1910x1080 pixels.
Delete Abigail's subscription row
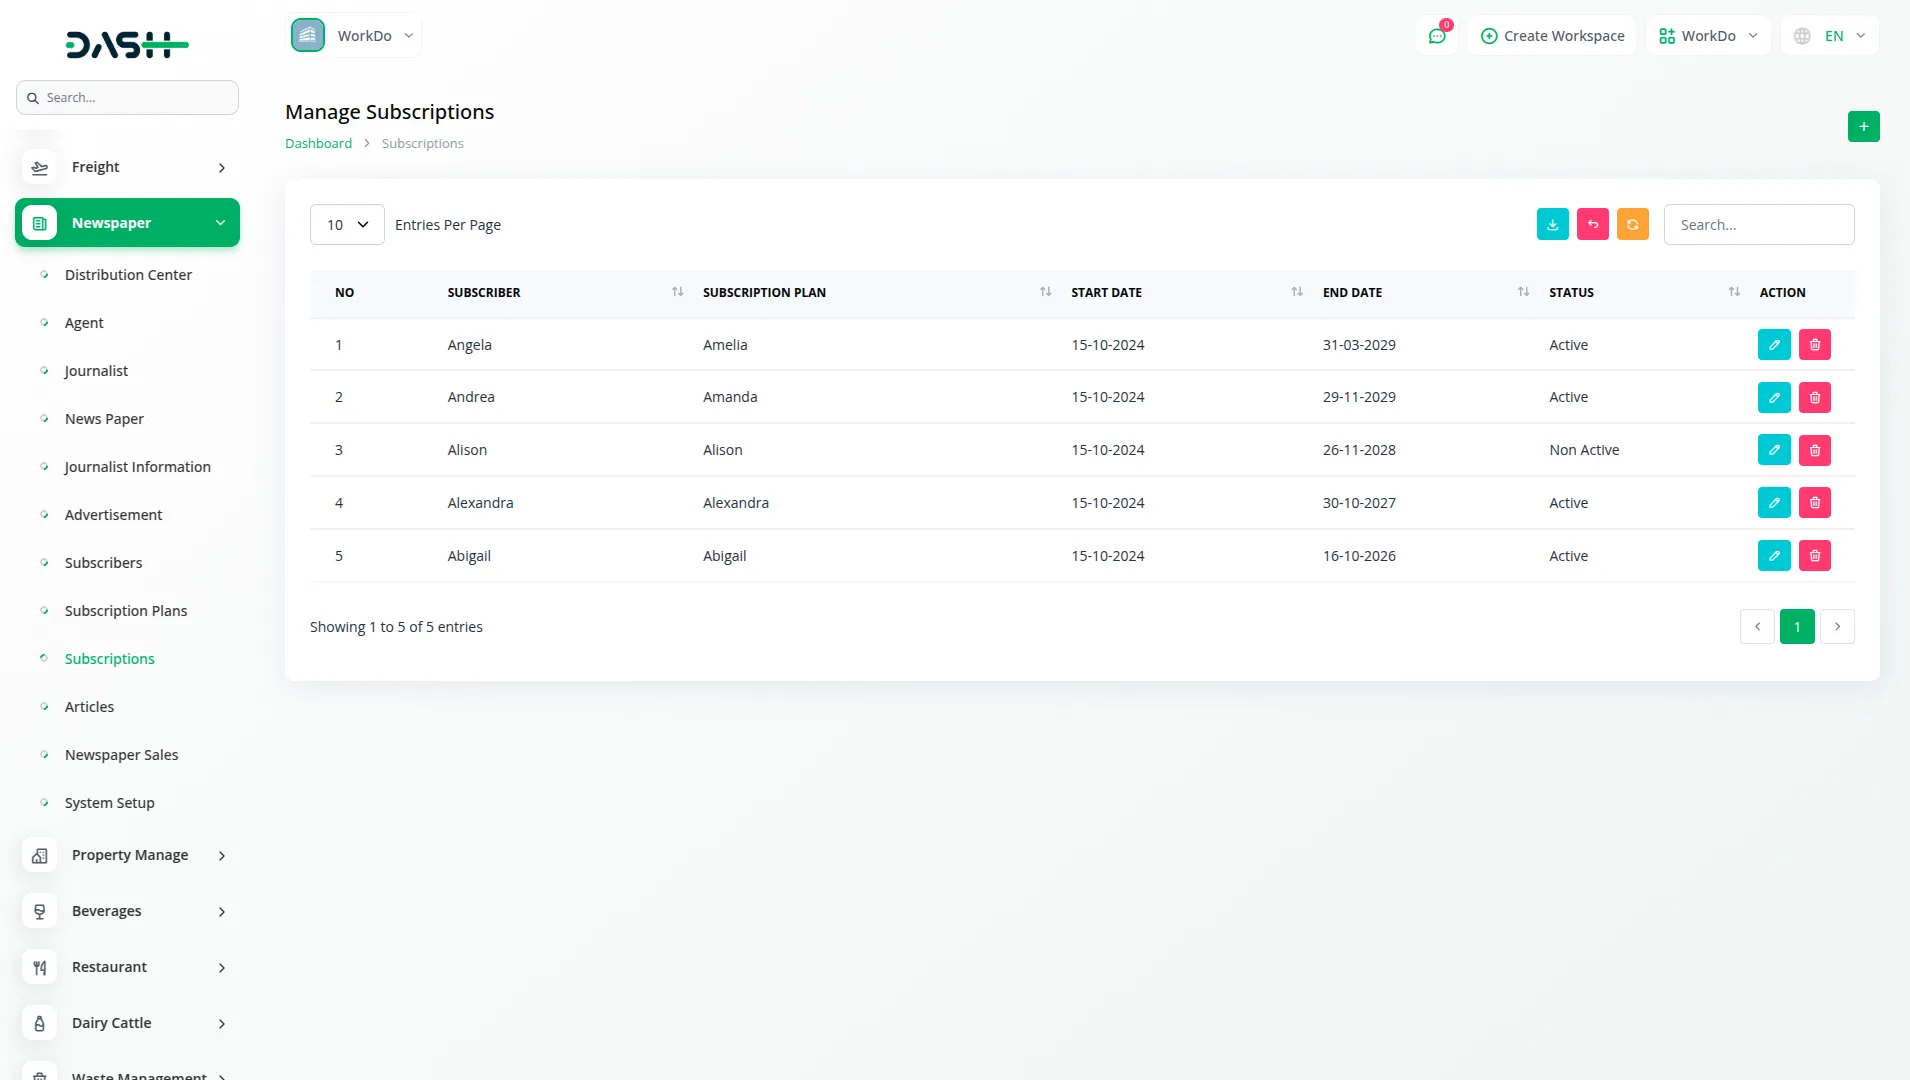(1814, 556)
